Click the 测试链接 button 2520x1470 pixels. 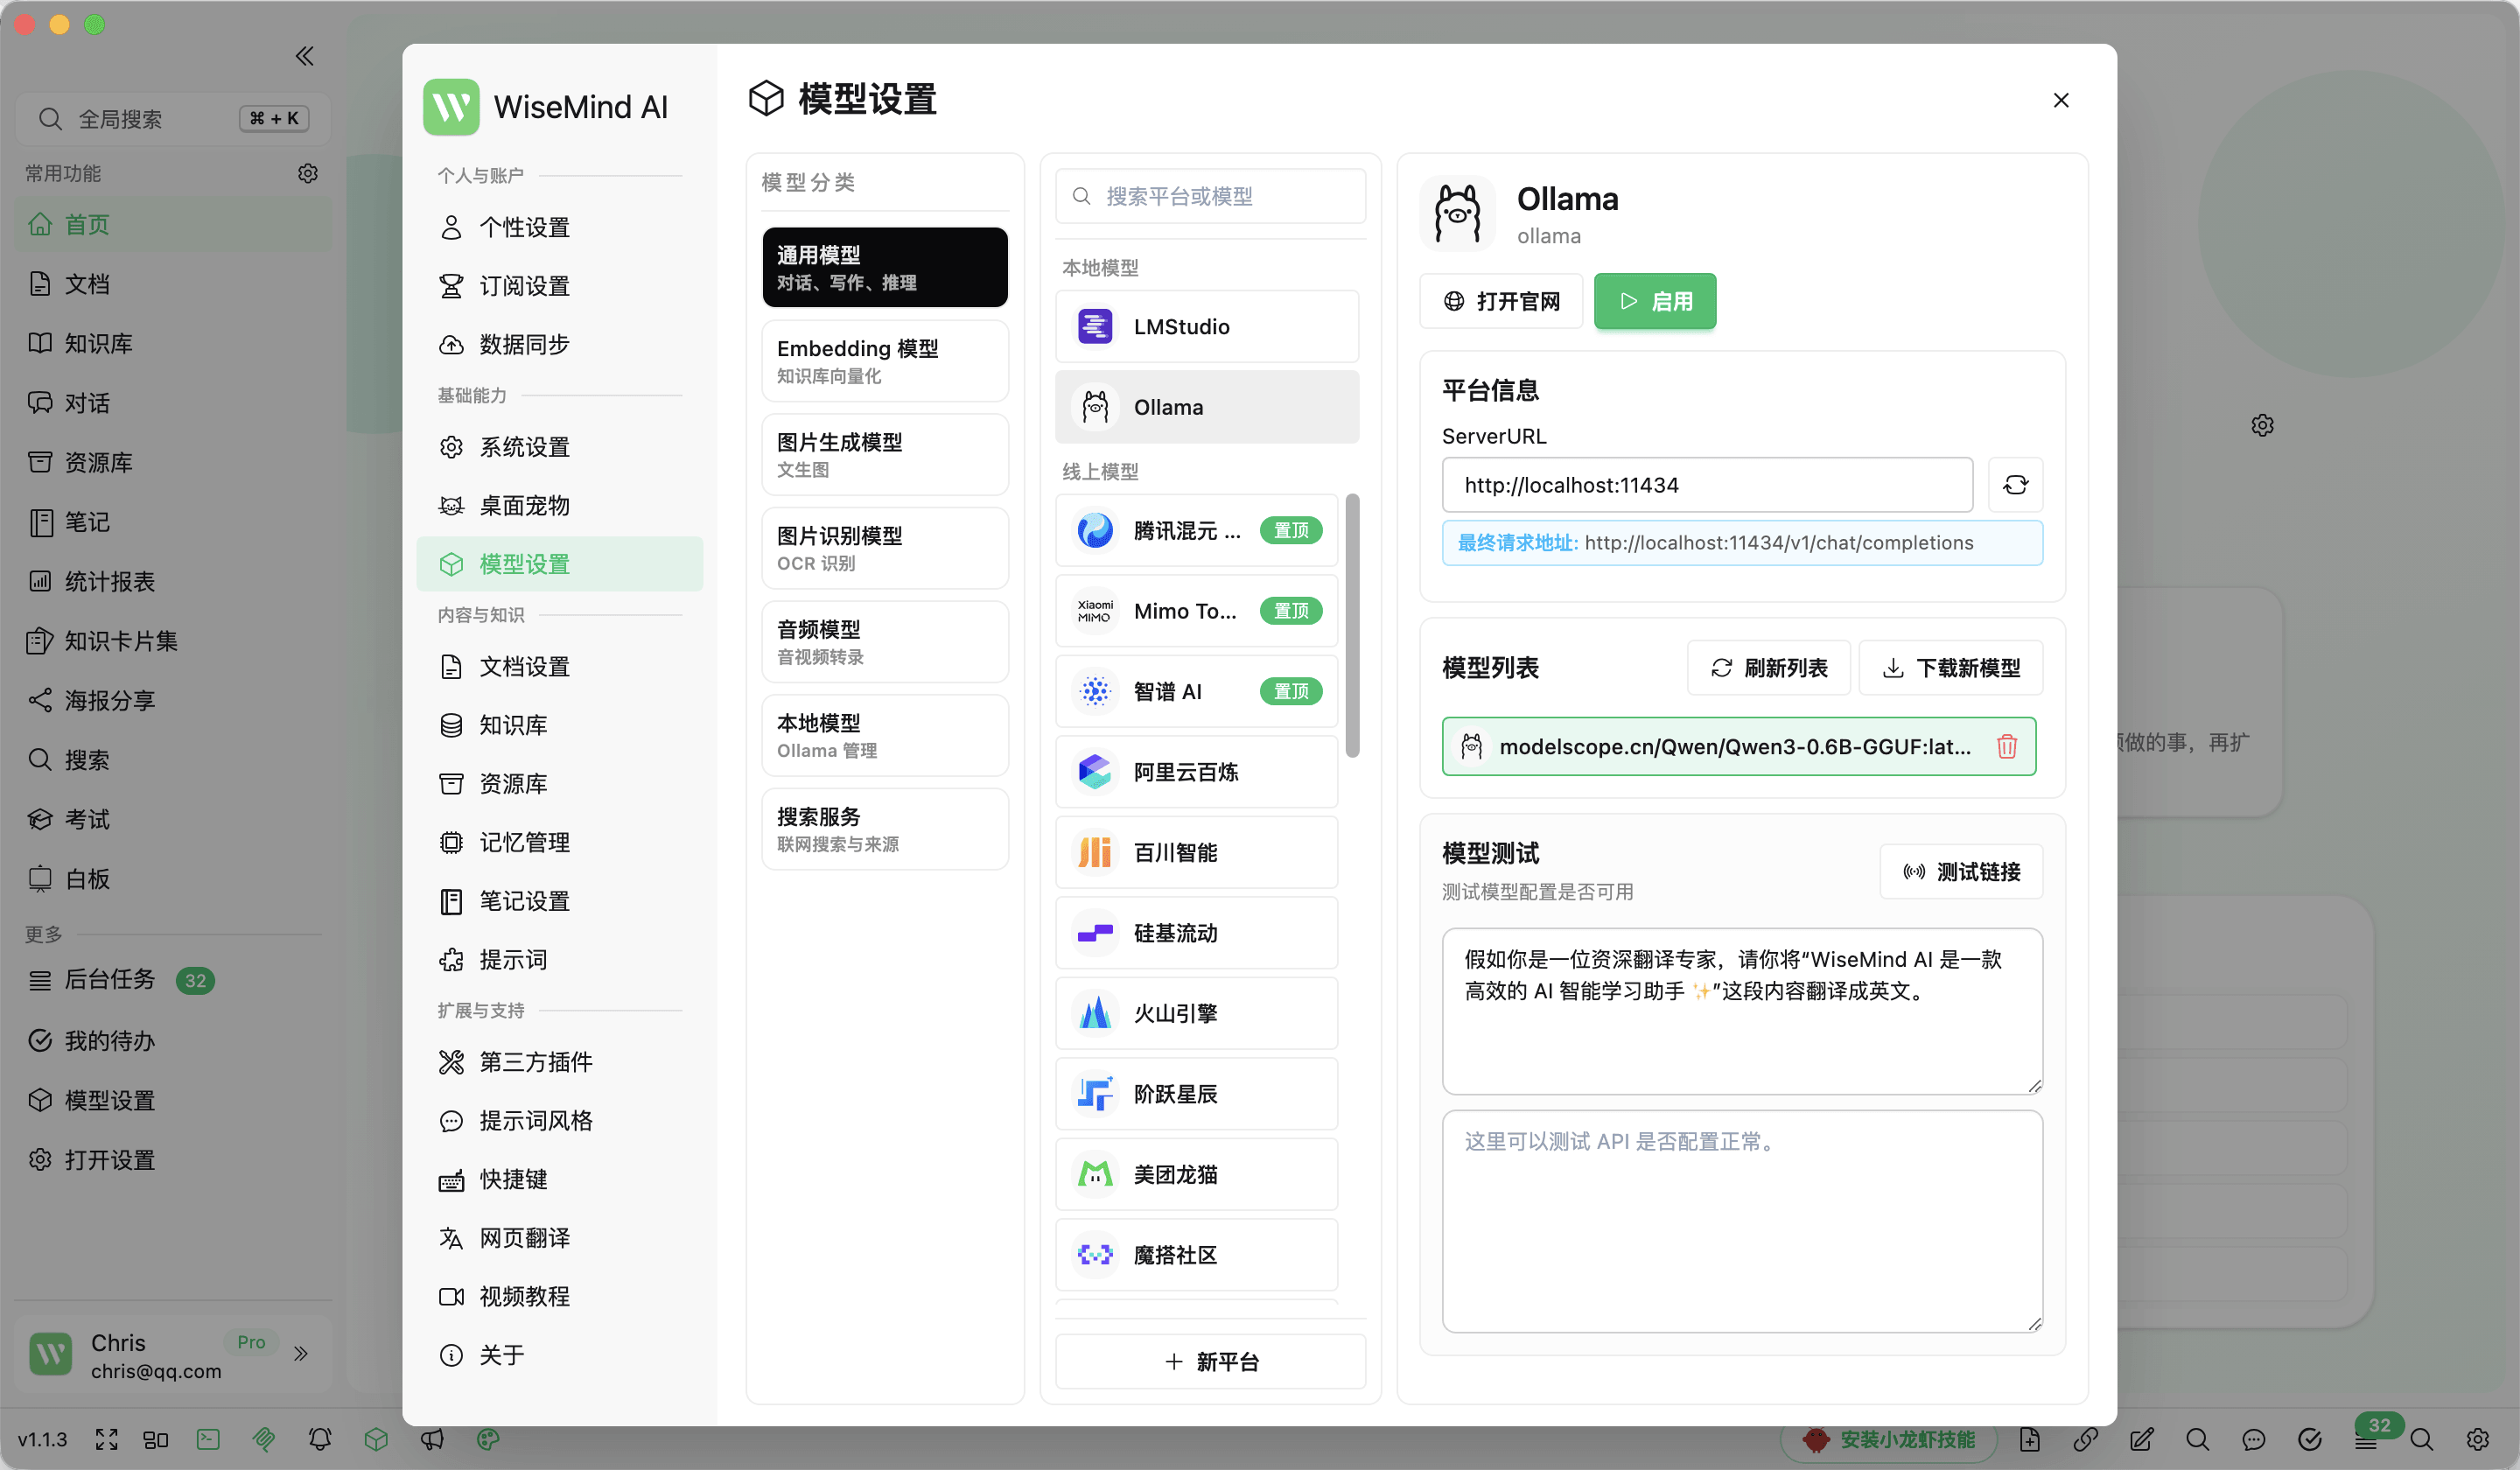pyautogui.click(x=1961, y=872)
